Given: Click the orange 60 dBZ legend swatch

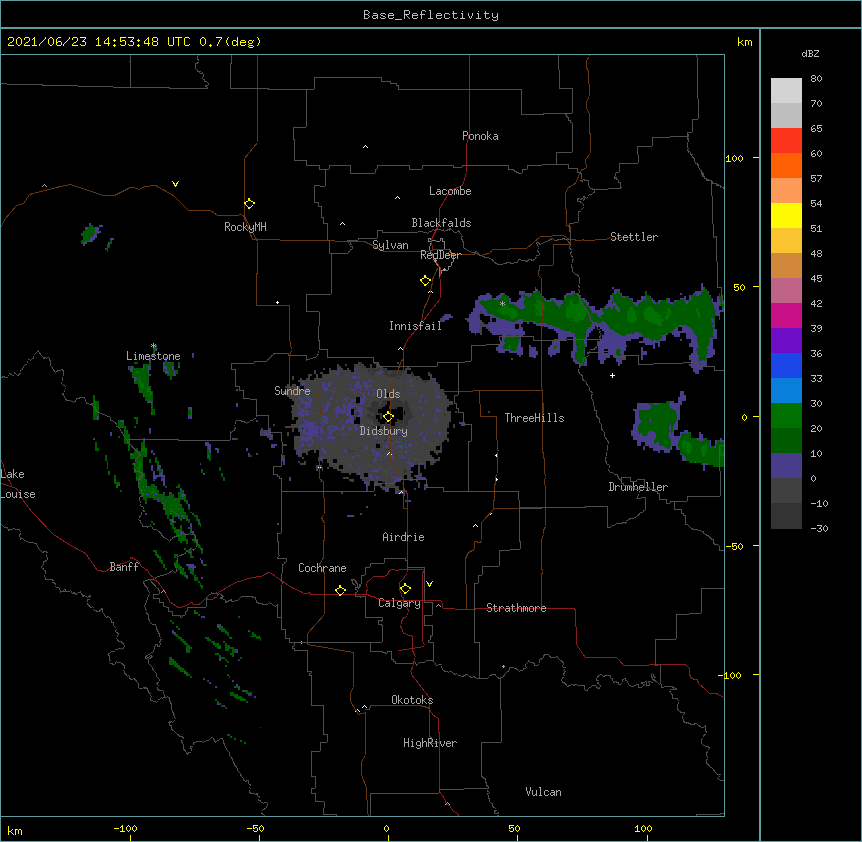Looking at the screenshot, I should tap(786, 165).
